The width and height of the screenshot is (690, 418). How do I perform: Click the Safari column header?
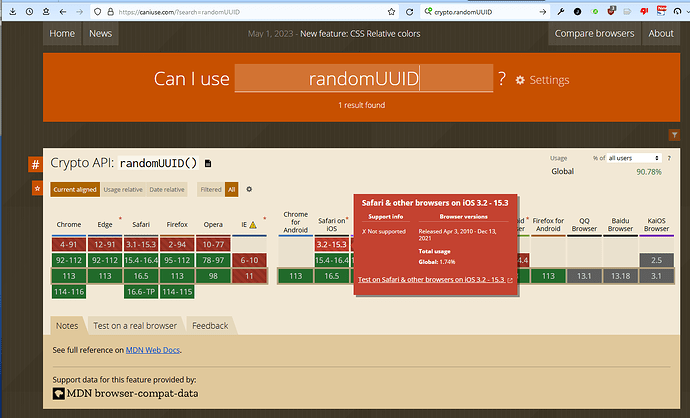pos(141,224)
